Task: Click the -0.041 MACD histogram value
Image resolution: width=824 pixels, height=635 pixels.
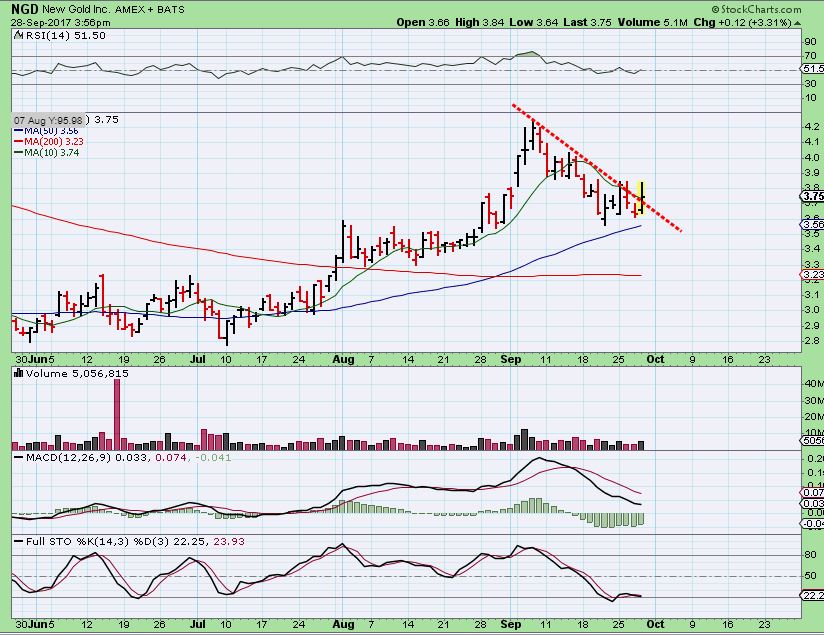Action: coord(213,457)
